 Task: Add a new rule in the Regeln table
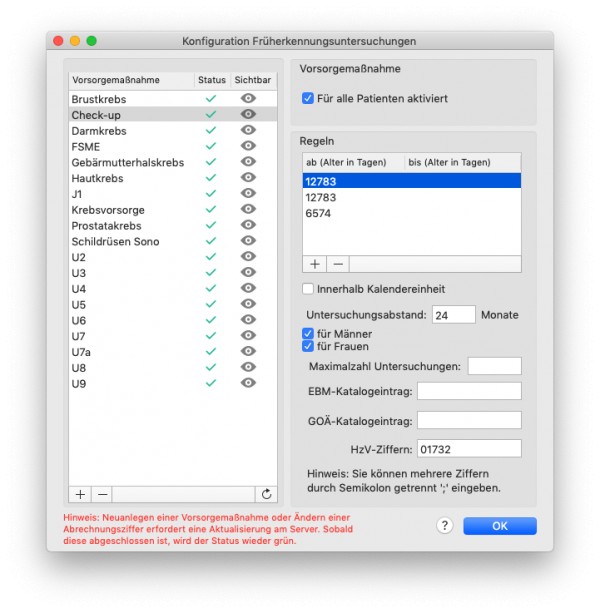[315, 264]
